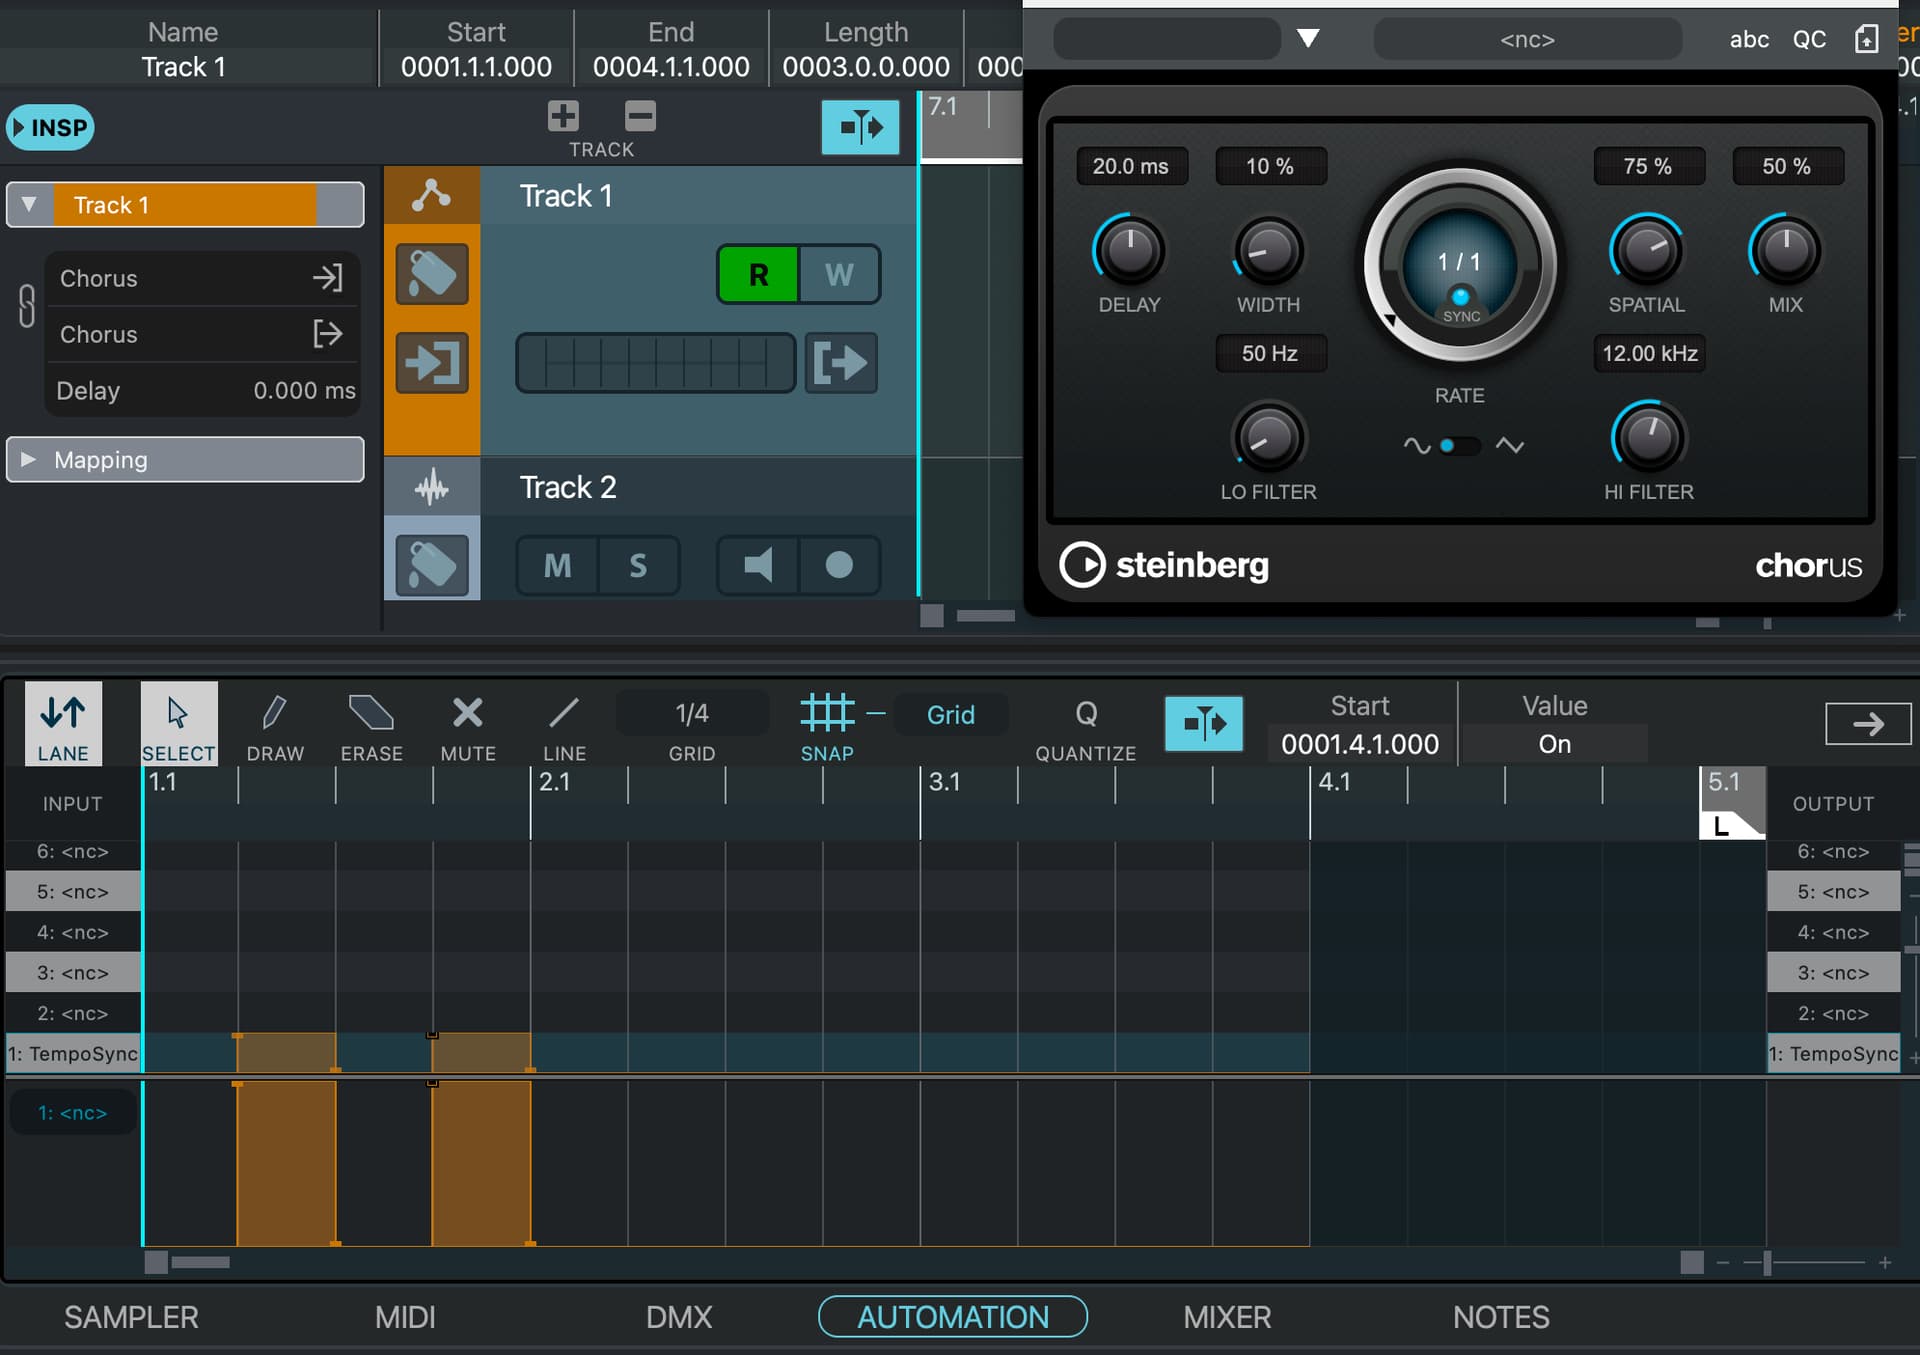Expand the Mapping section
The image size is (1920, 1355).
[29, 459]
